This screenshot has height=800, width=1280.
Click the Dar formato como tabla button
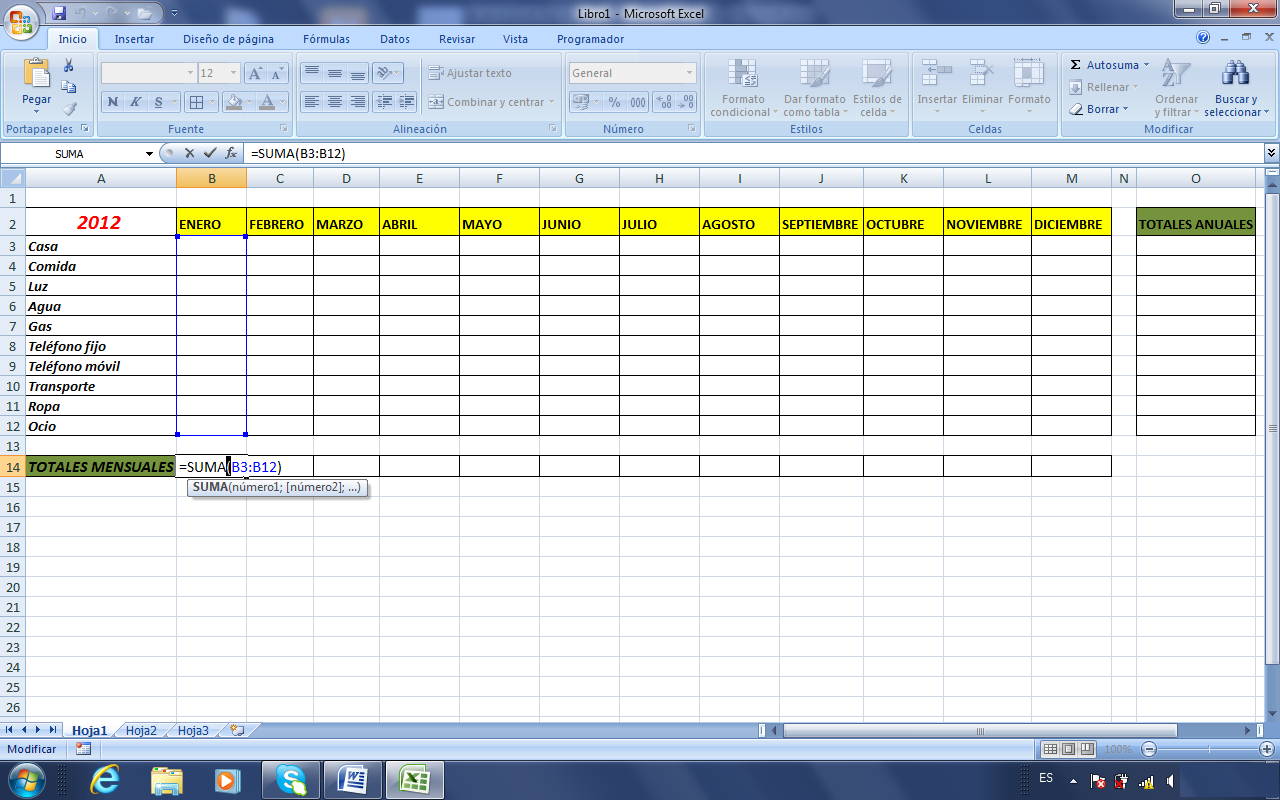(x=815, y=90)
